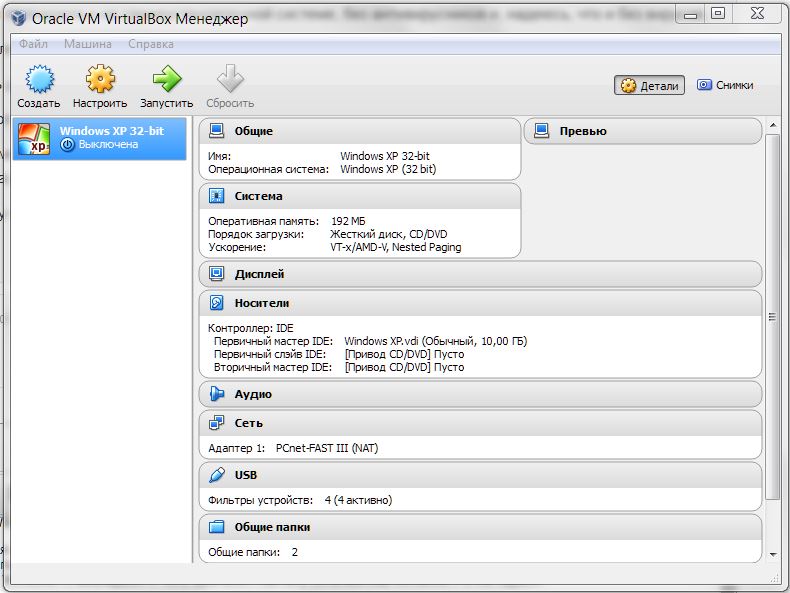The width and height of the screenshot is (790, 593).
Task: Switch to the Детали view
Action: (x=649, y=86)
